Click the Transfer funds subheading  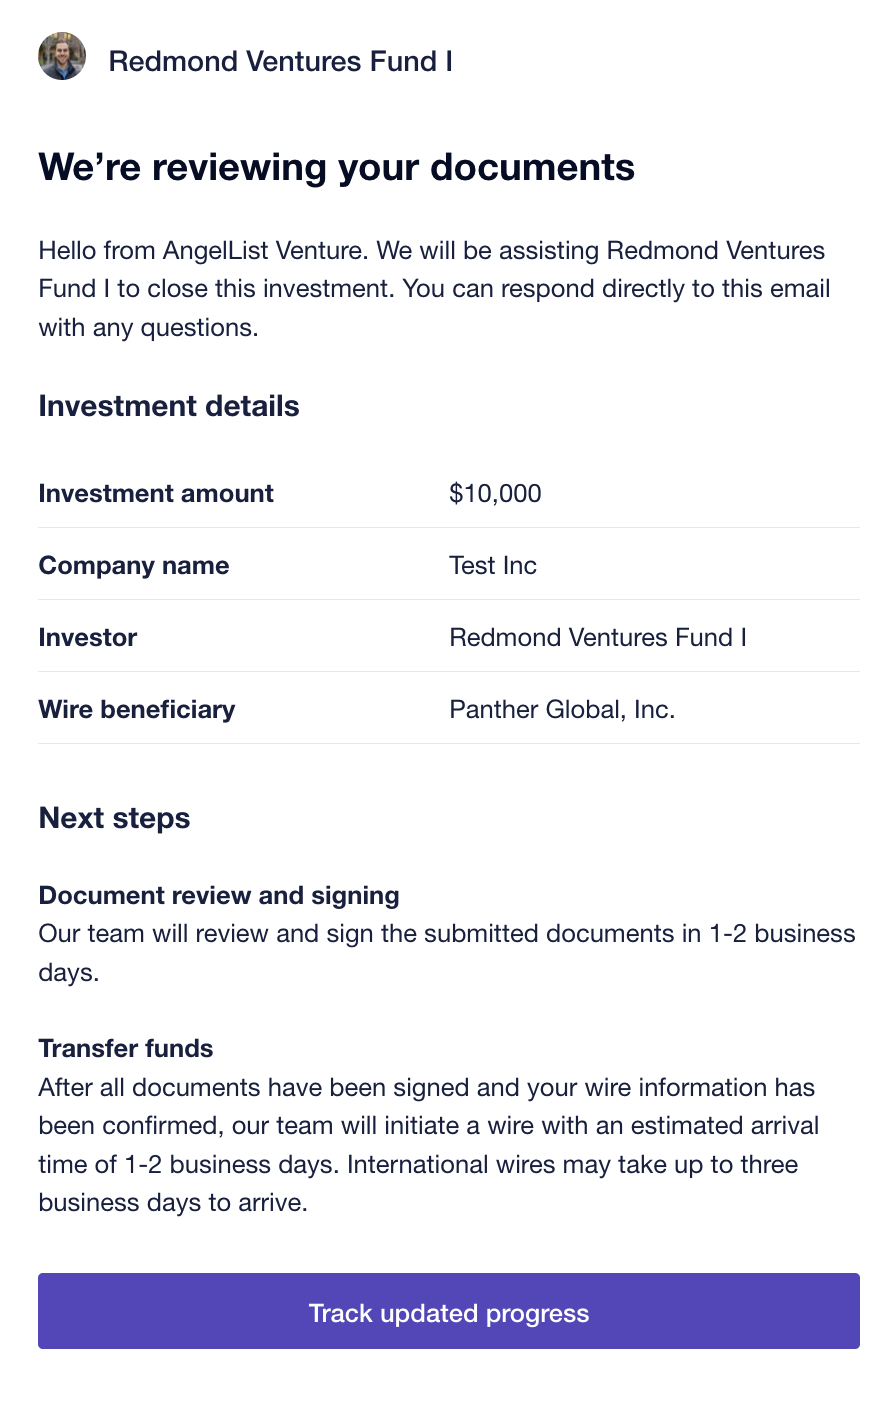(126, 1048)
